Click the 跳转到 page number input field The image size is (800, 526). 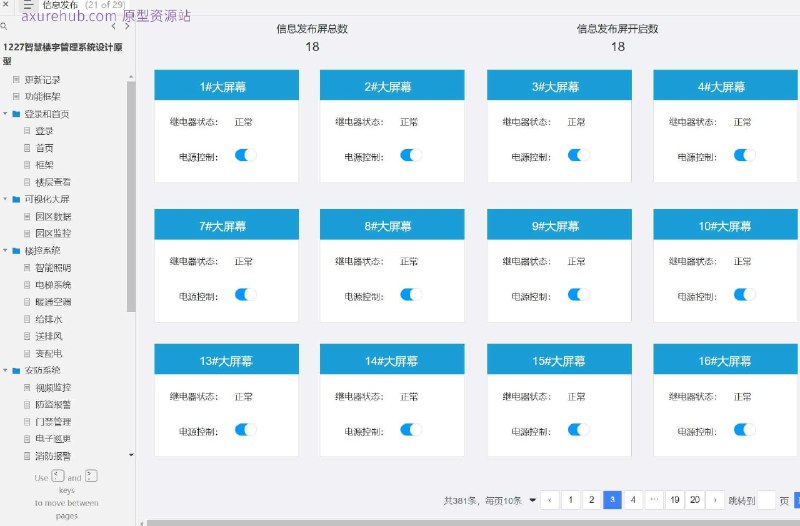(x=767, y=500)
